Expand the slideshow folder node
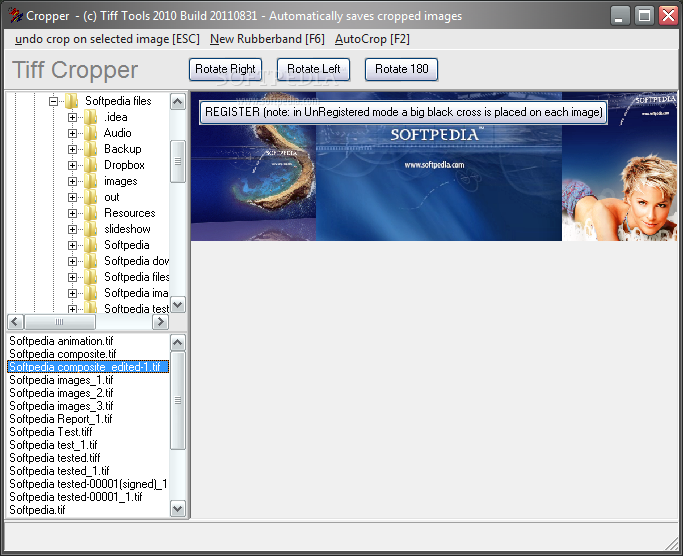Image resolution: width=683 pixels, height=556 pixels. (72, 229)
